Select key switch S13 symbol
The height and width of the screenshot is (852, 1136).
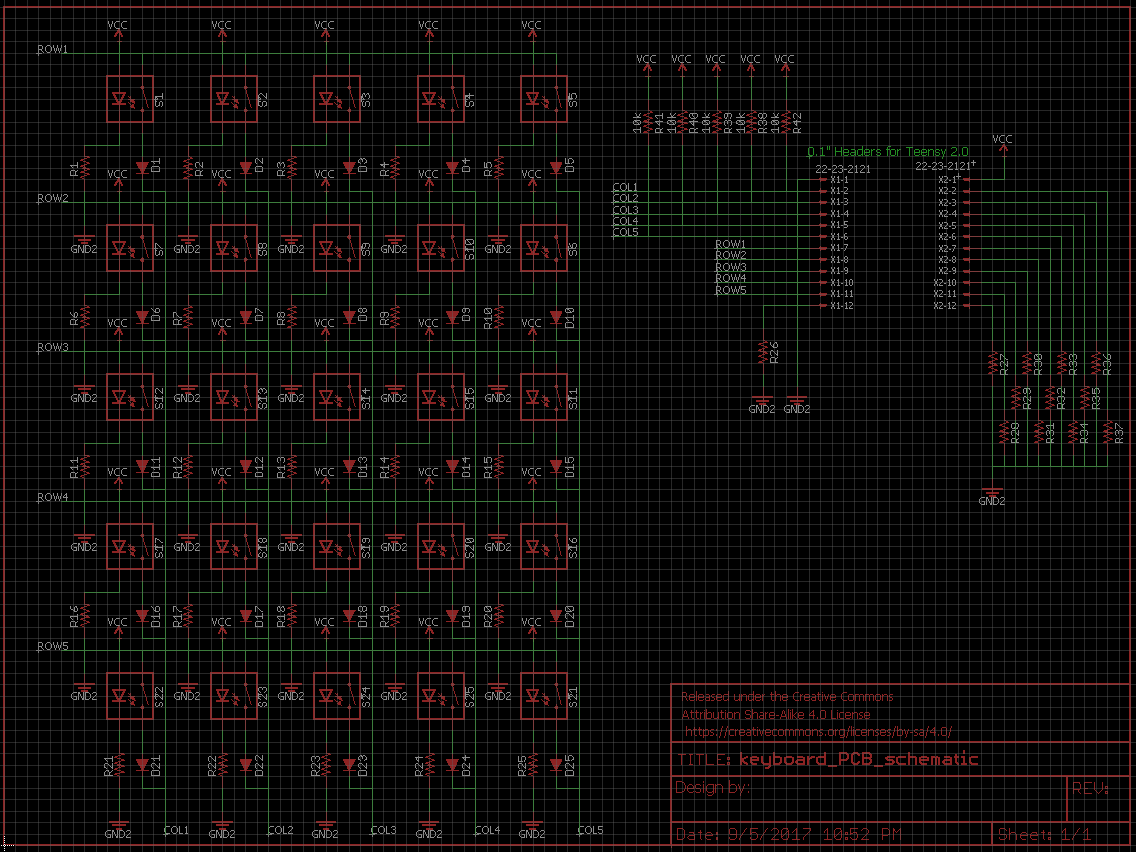point(233,396)
